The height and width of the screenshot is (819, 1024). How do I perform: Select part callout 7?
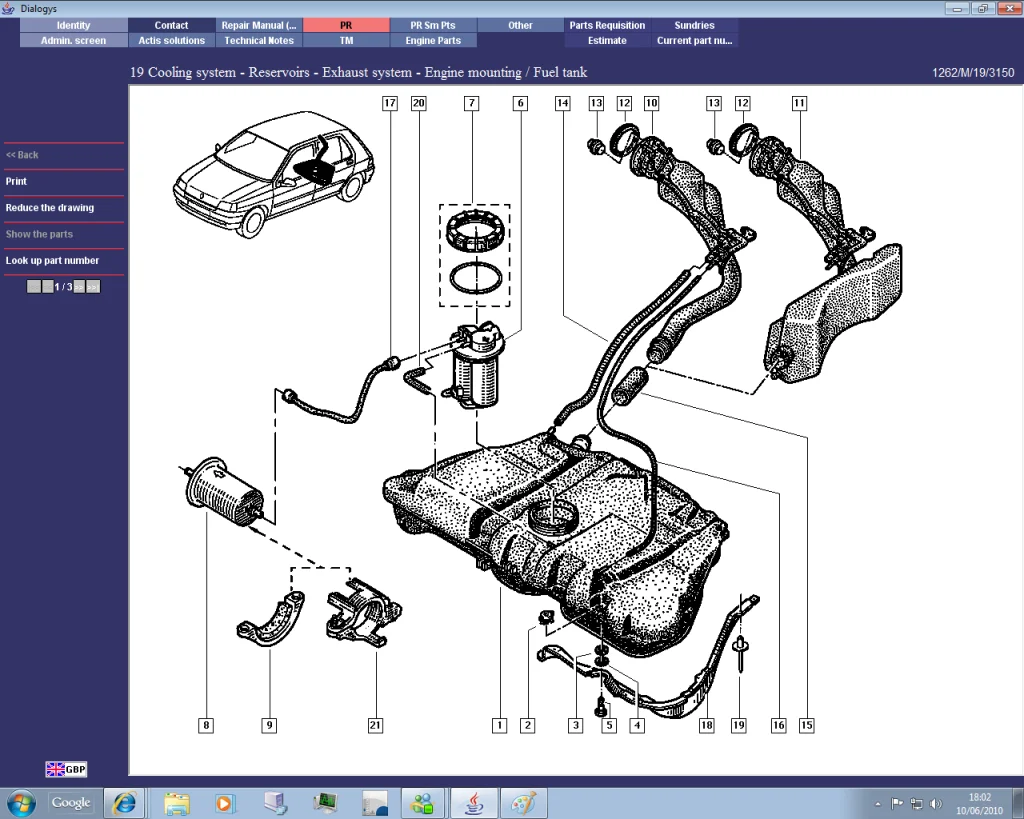coord(472,103)
